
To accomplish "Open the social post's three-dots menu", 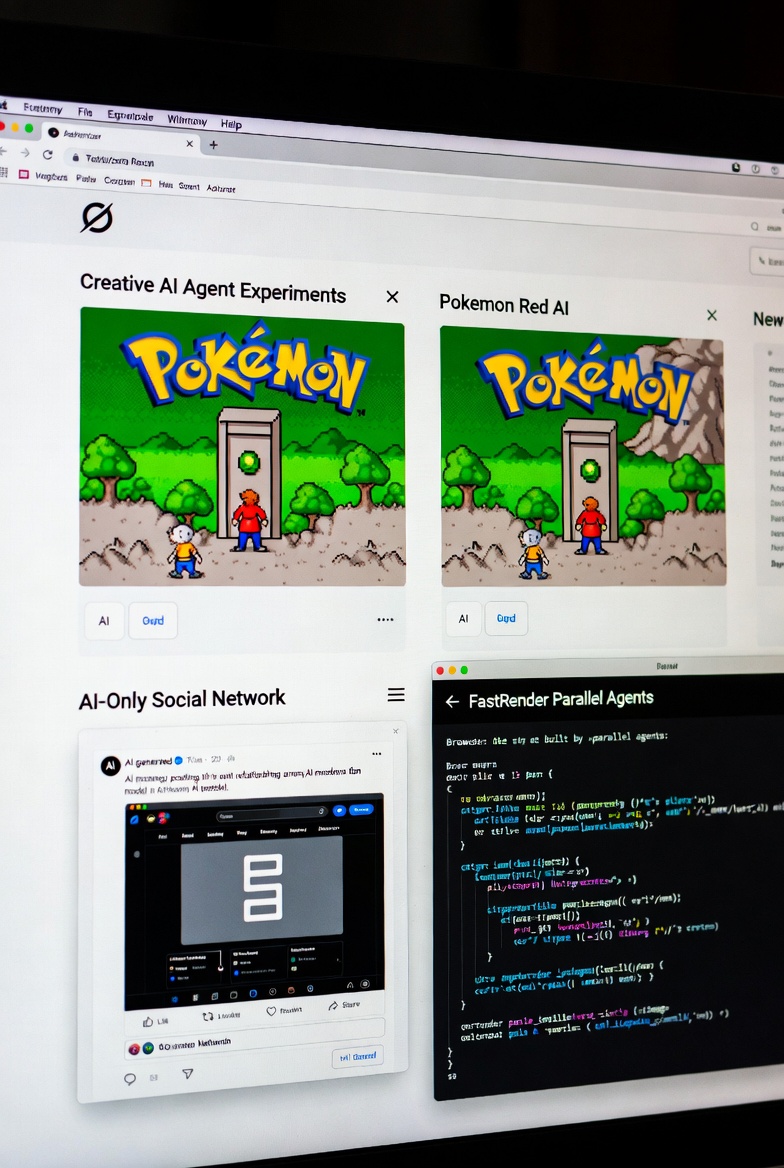I will [x=376, y=754].
